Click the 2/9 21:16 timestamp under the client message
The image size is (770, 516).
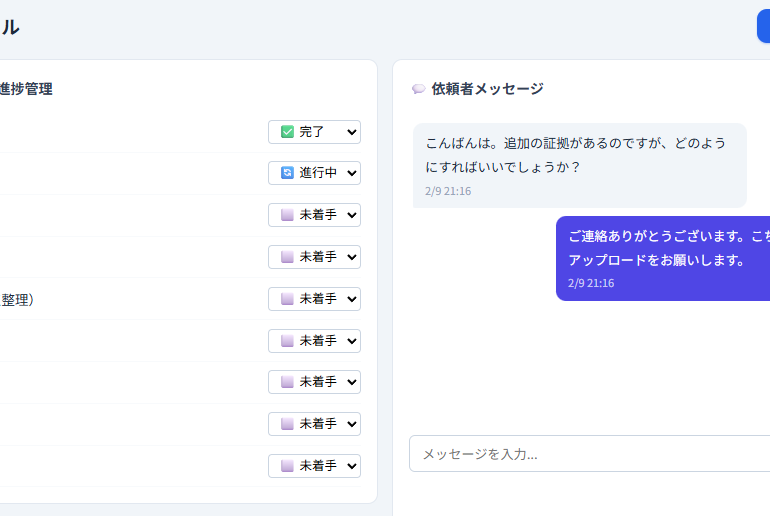pyautogui.click(x=448, y=191)
